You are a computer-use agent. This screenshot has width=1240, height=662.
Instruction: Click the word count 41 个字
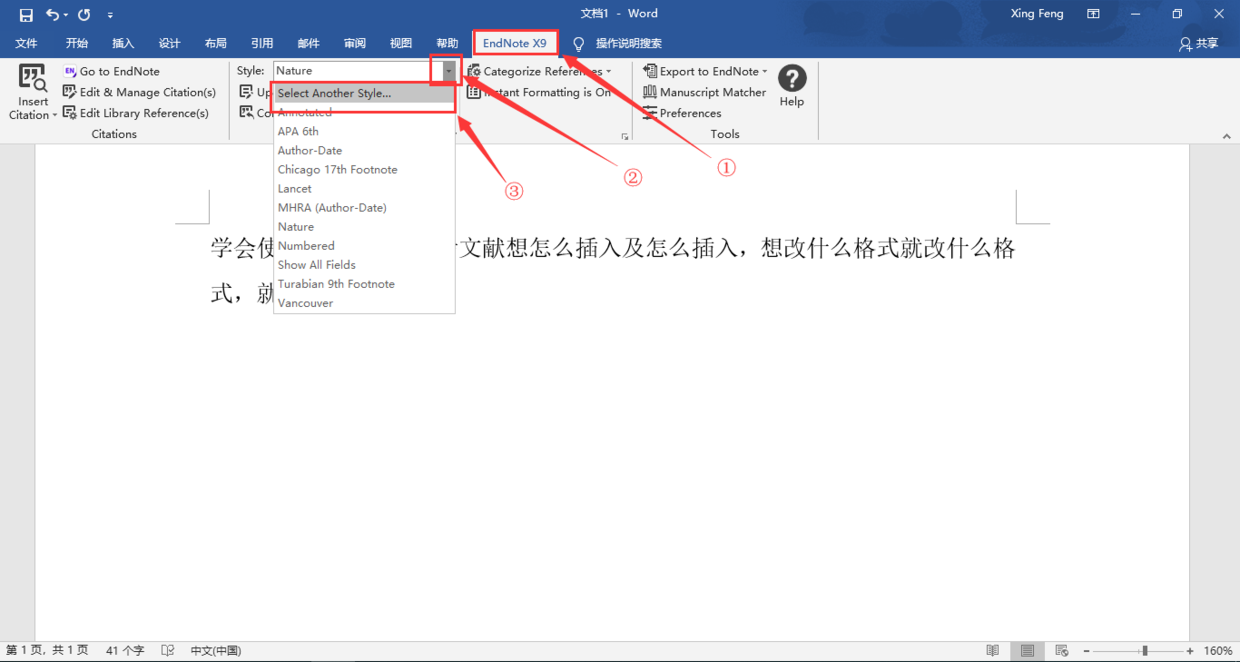tap(125, 650)
